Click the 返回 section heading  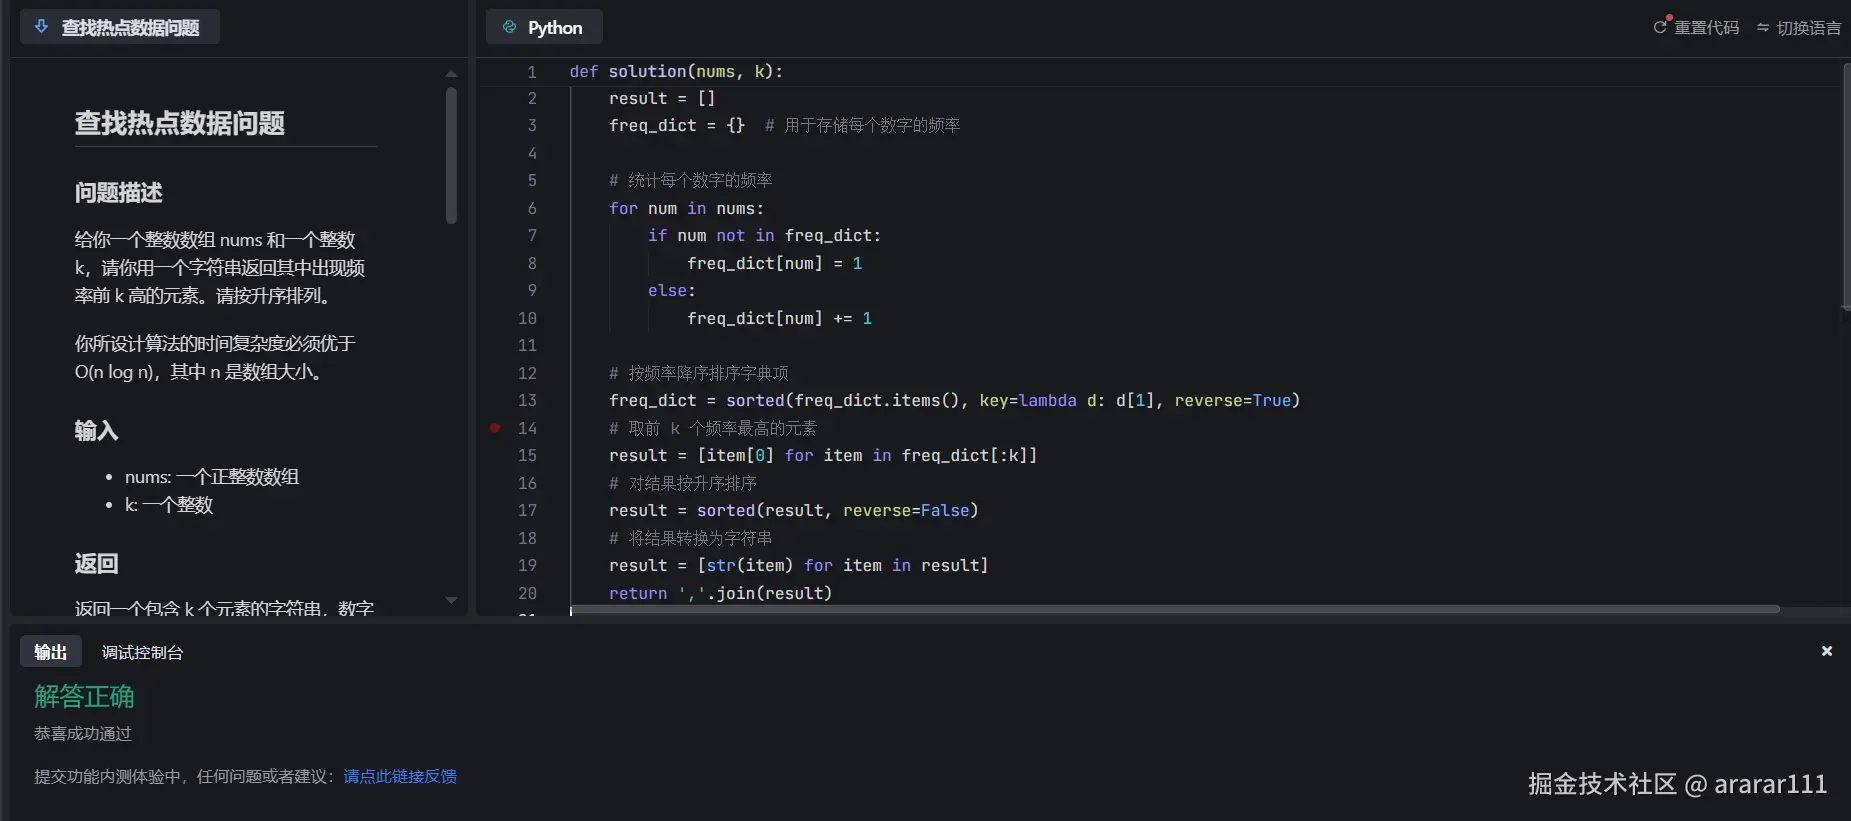96,564
